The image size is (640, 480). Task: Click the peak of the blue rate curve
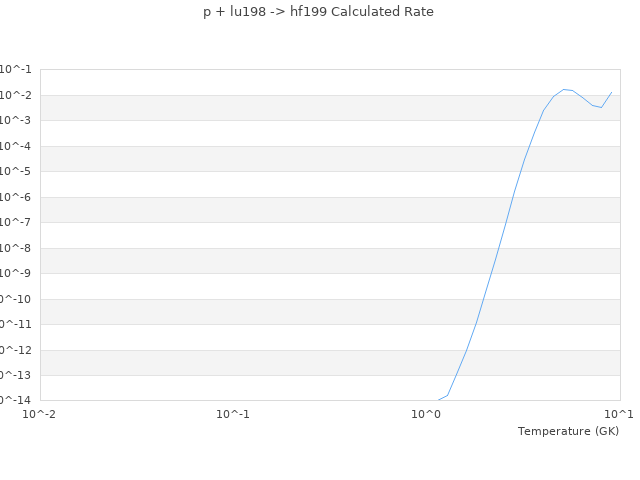pyautogui.click(x=564, y=89)
